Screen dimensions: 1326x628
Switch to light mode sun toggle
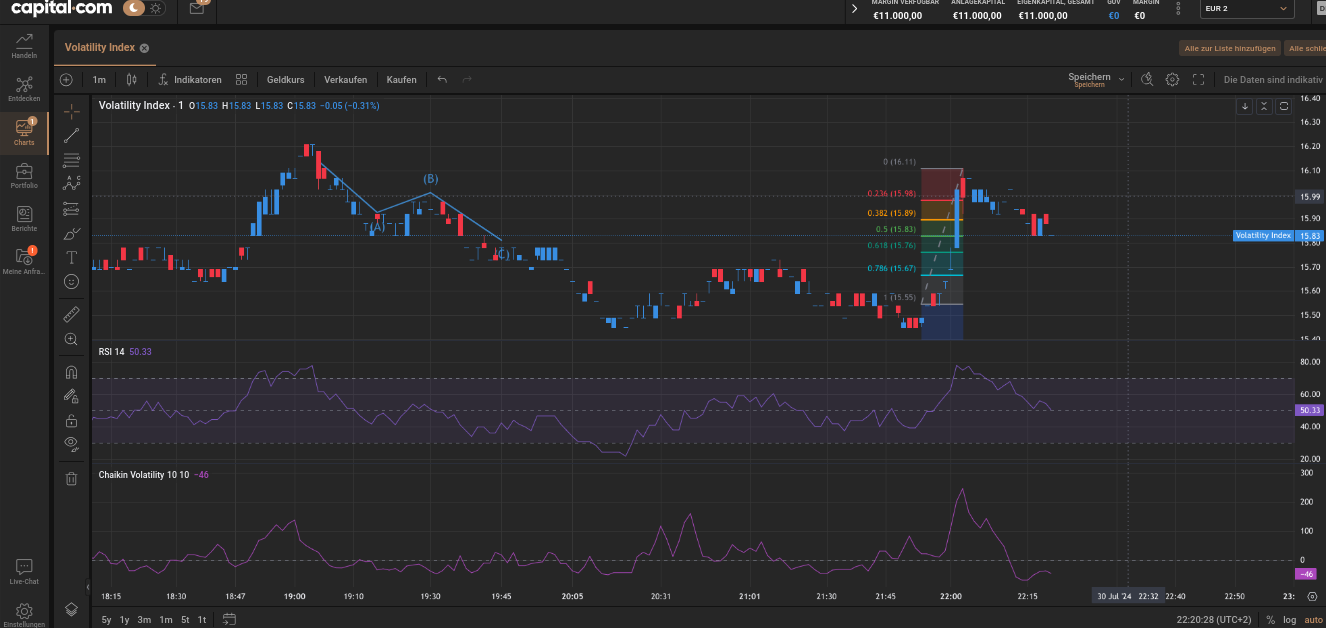click(156, 8)
